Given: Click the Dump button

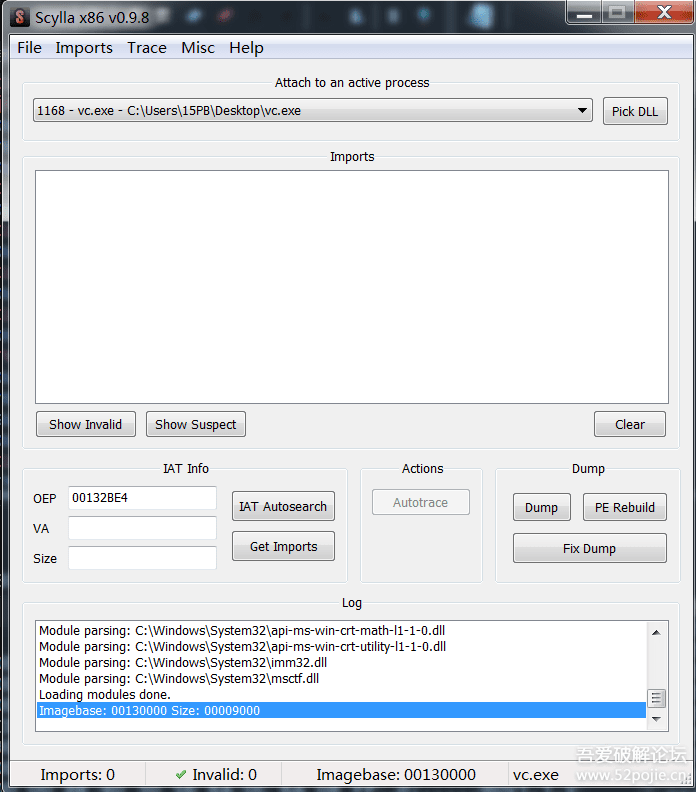Looking at the screenshot, I should (541, 507).
